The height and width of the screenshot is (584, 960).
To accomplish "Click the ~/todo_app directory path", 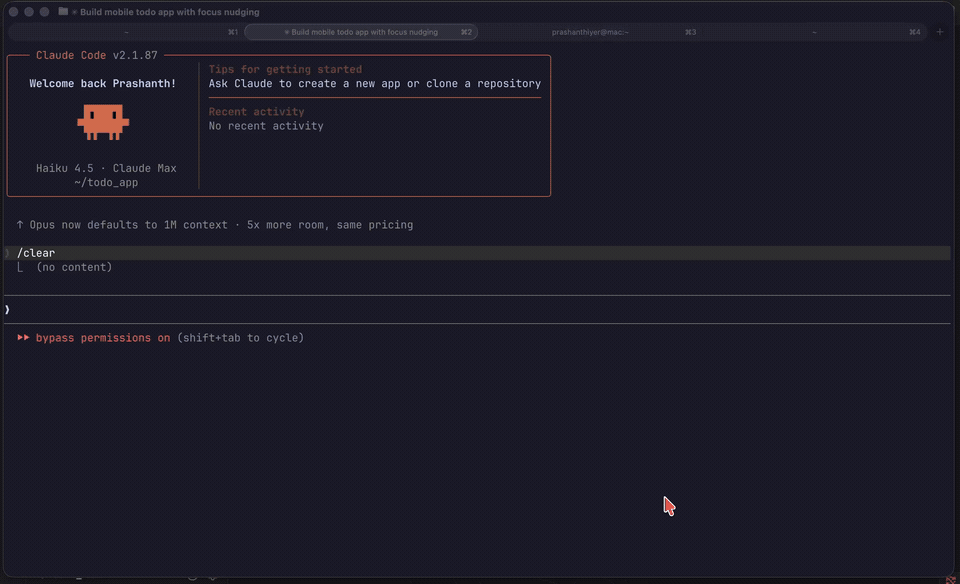I will pyautogui.click(x=106, y=182).
